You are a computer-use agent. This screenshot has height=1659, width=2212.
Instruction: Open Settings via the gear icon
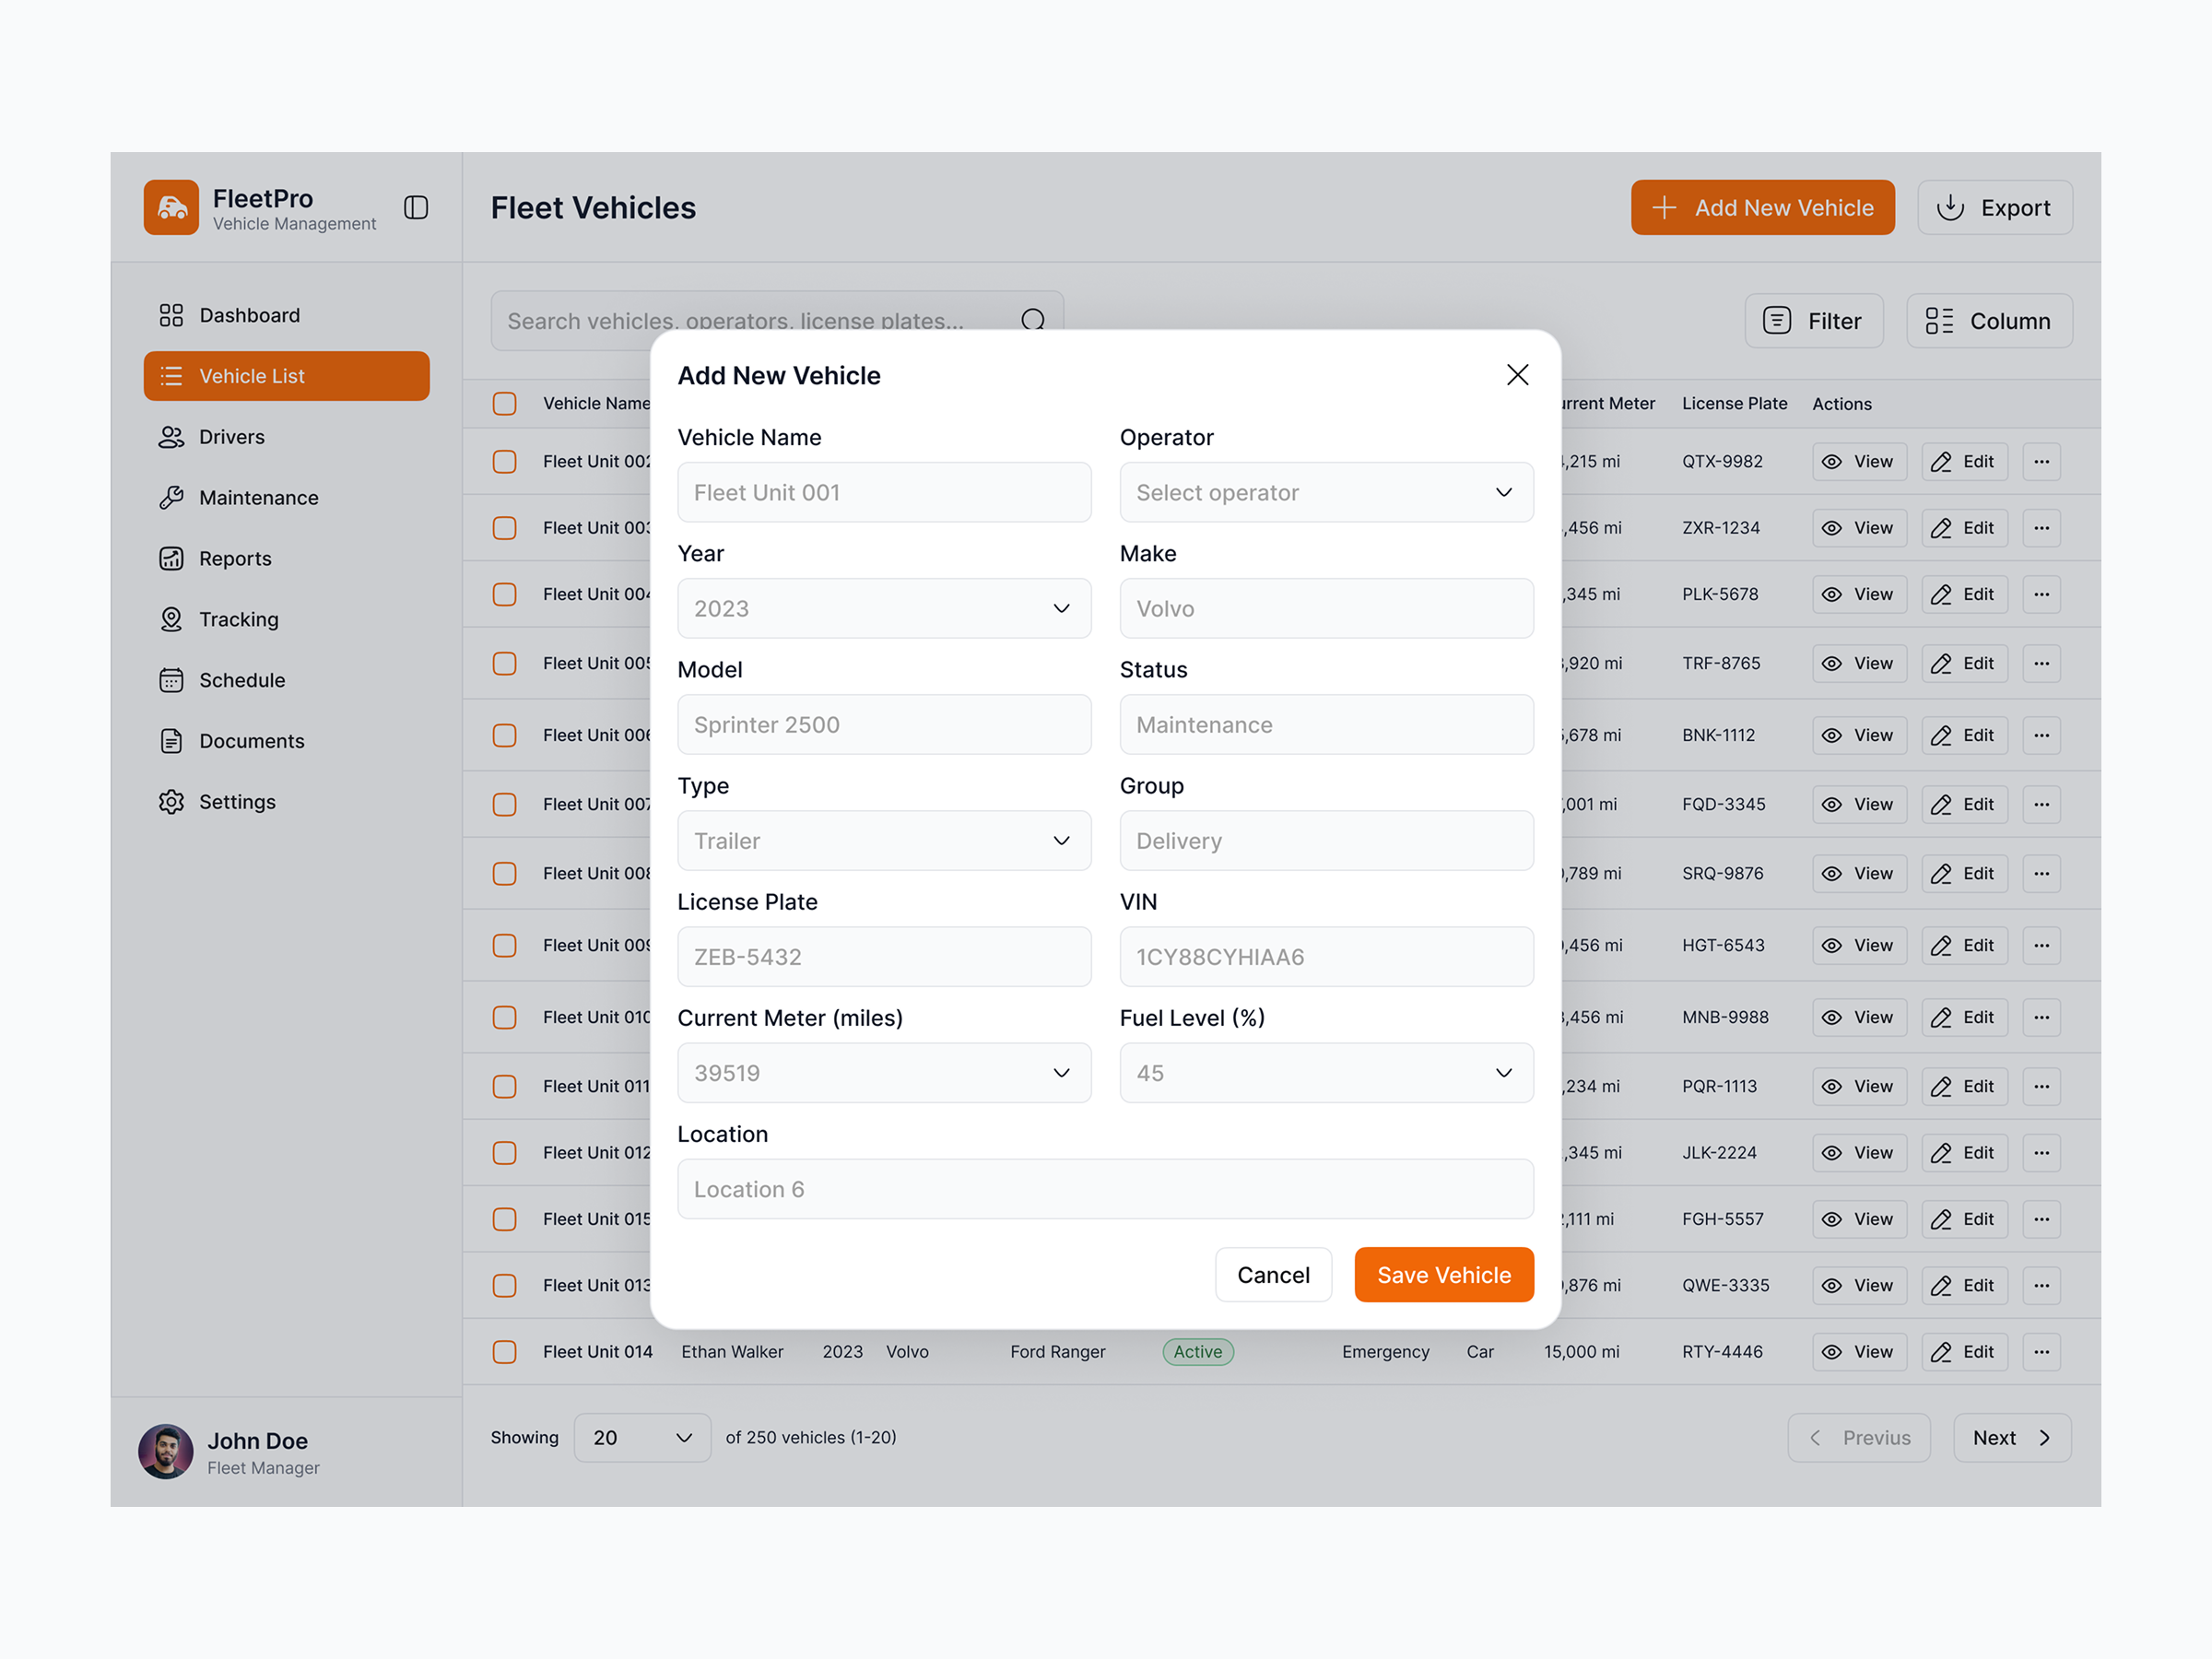(x=171, y=801)
